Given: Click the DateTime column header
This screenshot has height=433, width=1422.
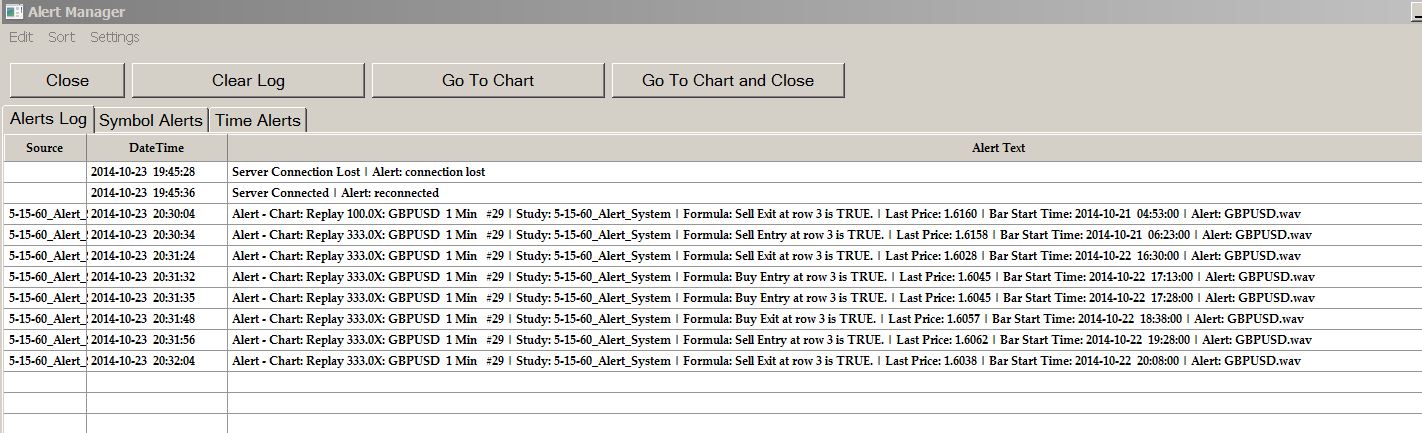Looking at the screenshot, I should [x=156, y=148].
